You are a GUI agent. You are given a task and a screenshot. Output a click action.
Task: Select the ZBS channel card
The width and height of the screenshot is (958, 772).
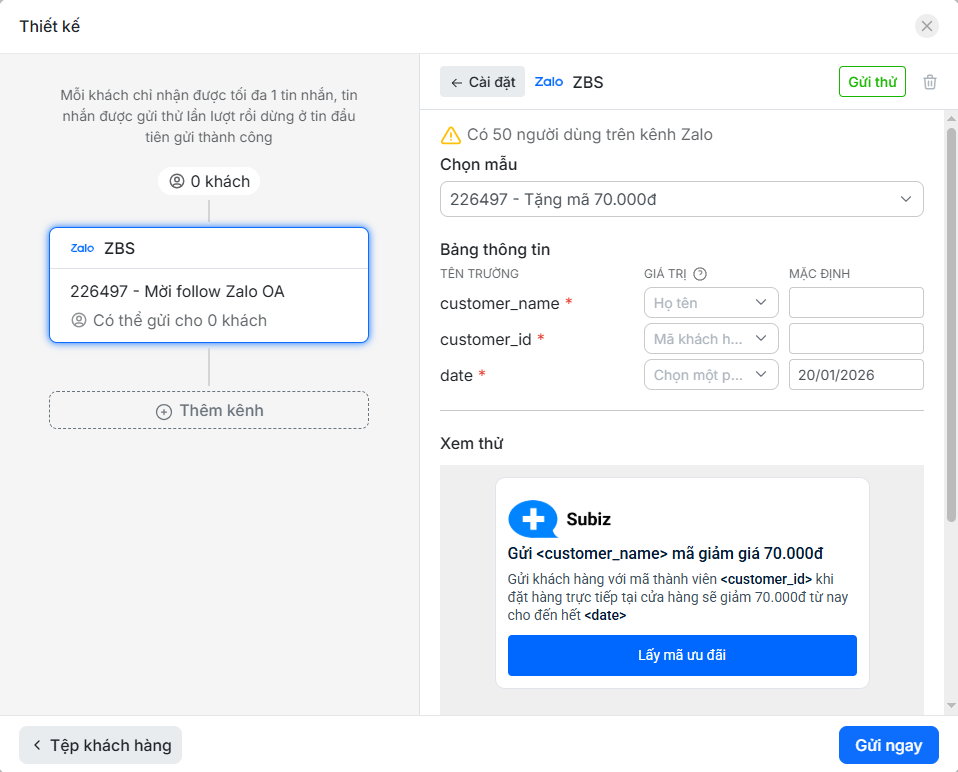[x=209, y=285]
